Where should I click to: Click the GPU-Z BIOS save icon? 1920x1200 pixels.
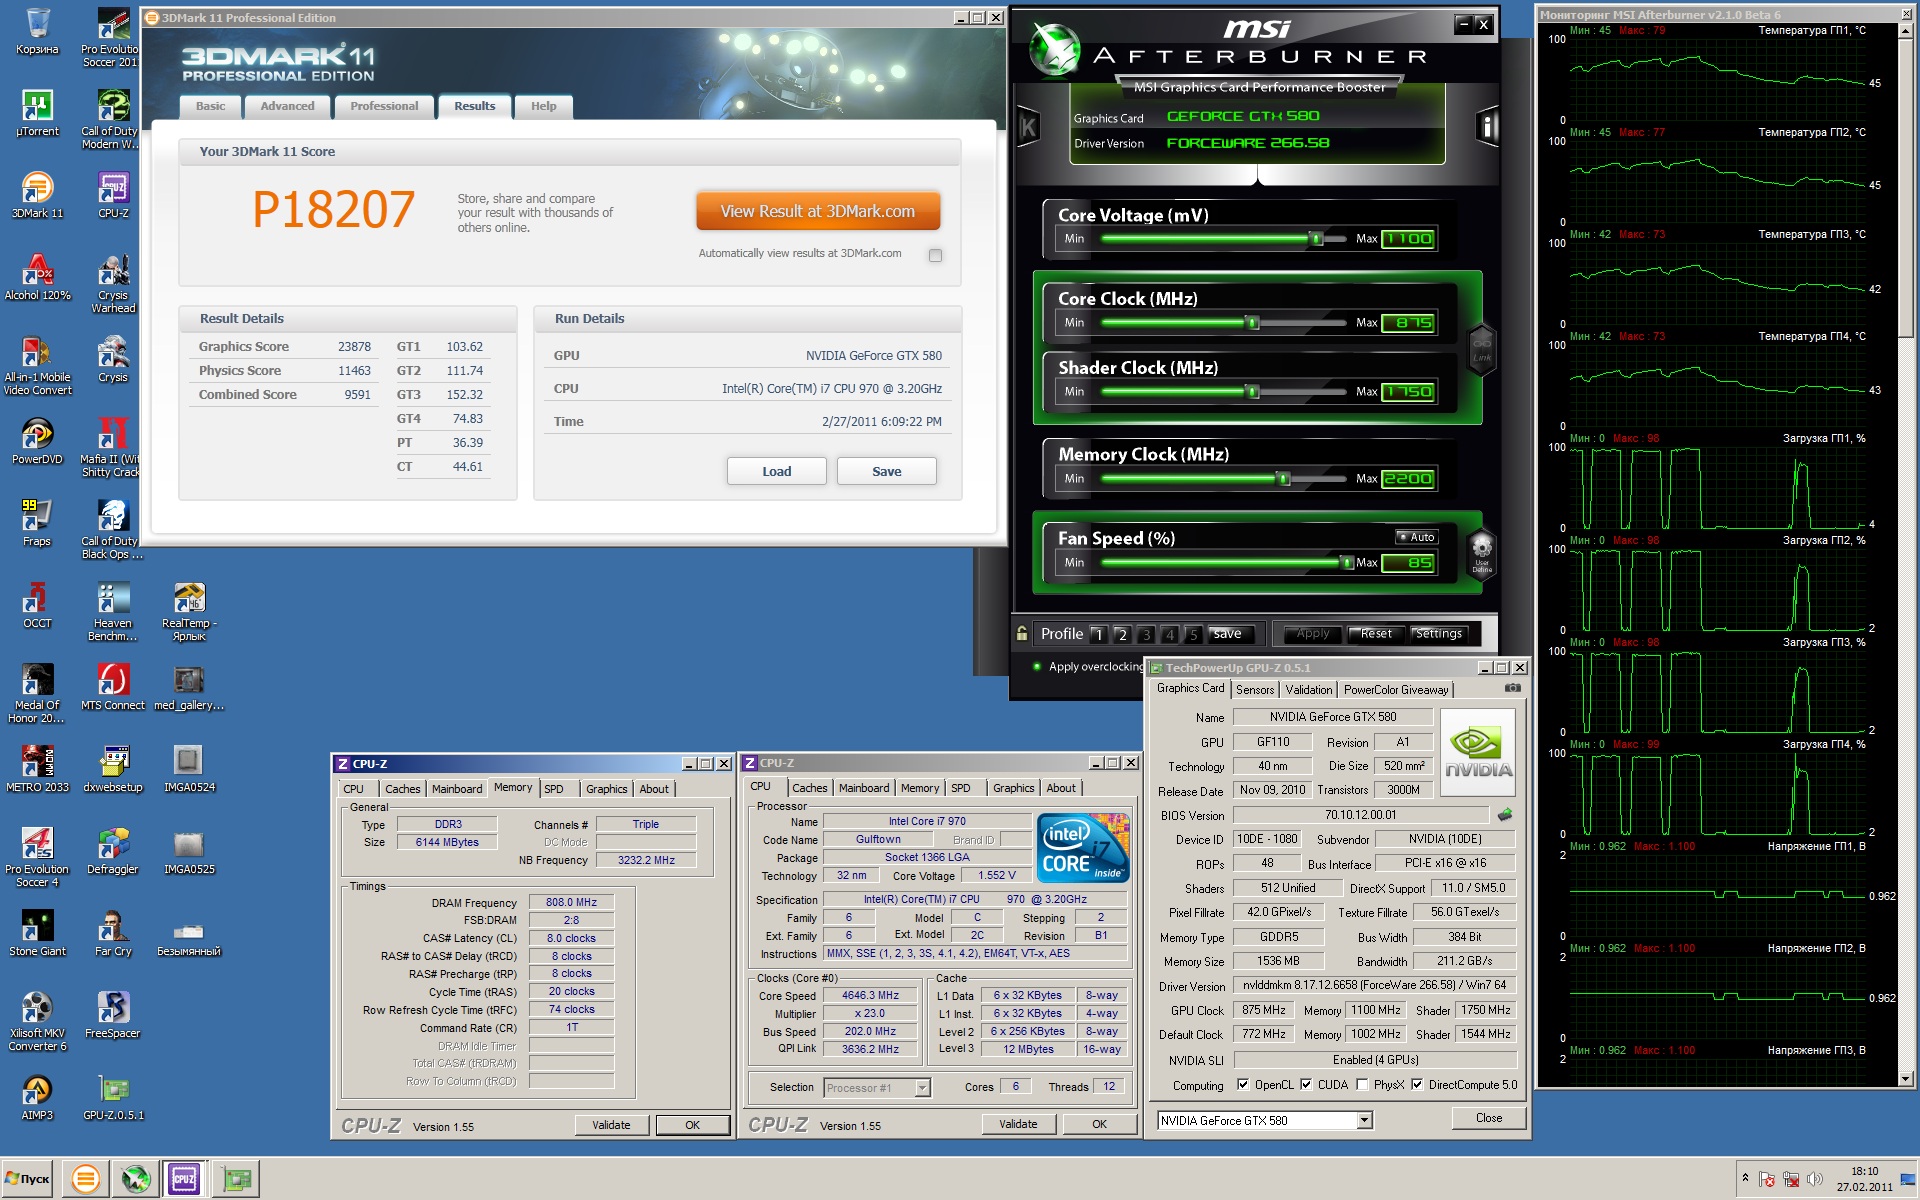point(1505,815)
